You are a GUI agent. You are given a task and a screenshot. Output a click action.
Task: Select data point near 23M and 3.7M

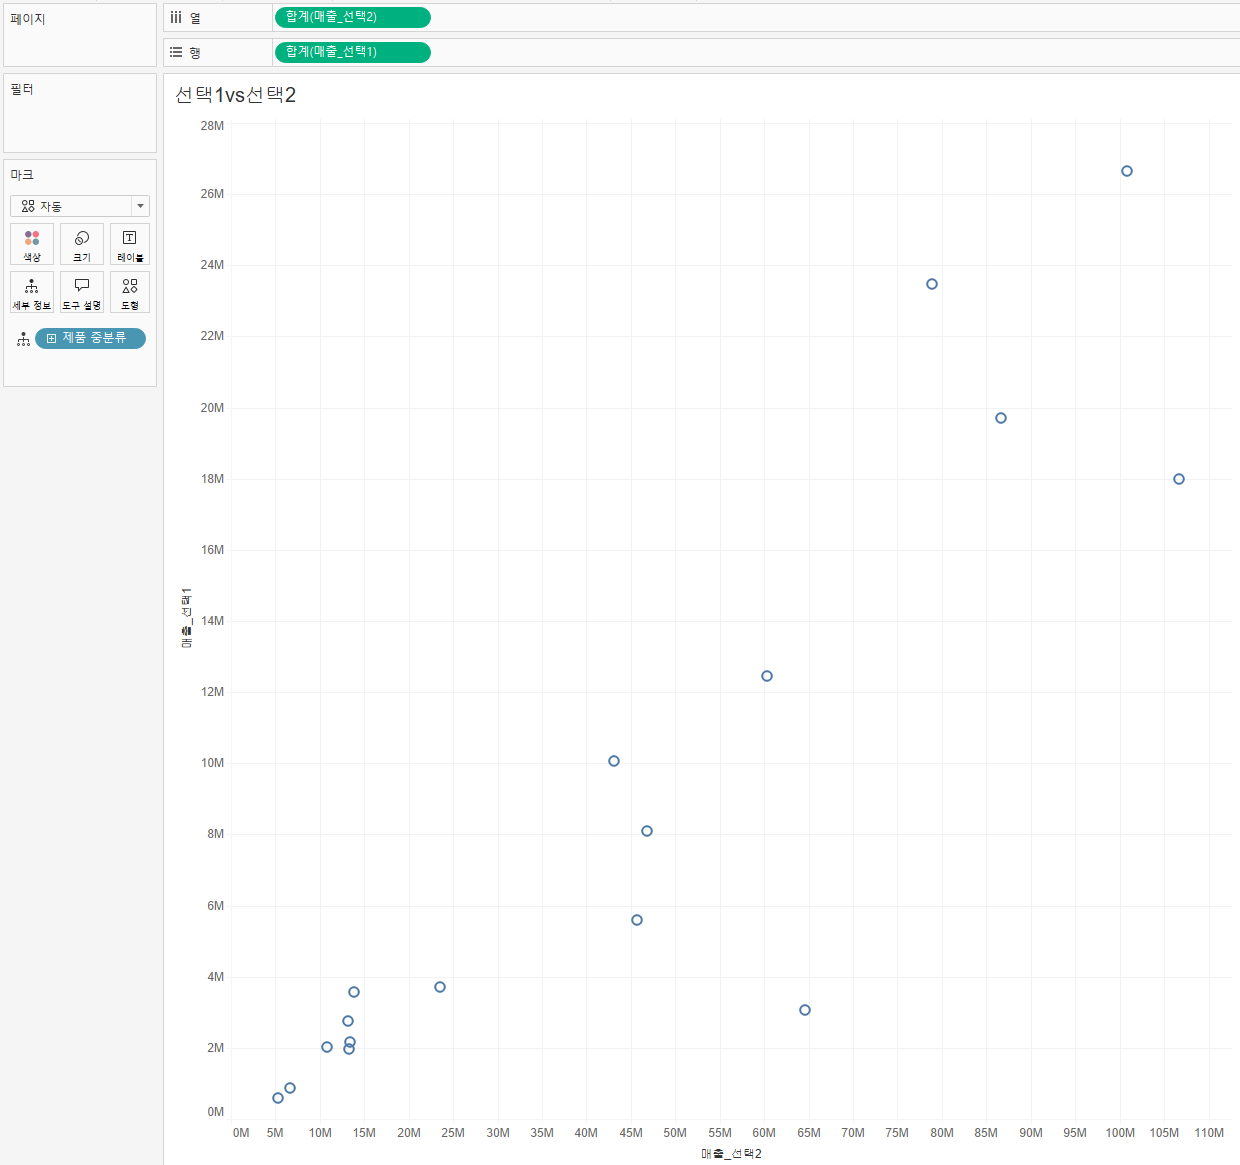[x=440, y=987]
